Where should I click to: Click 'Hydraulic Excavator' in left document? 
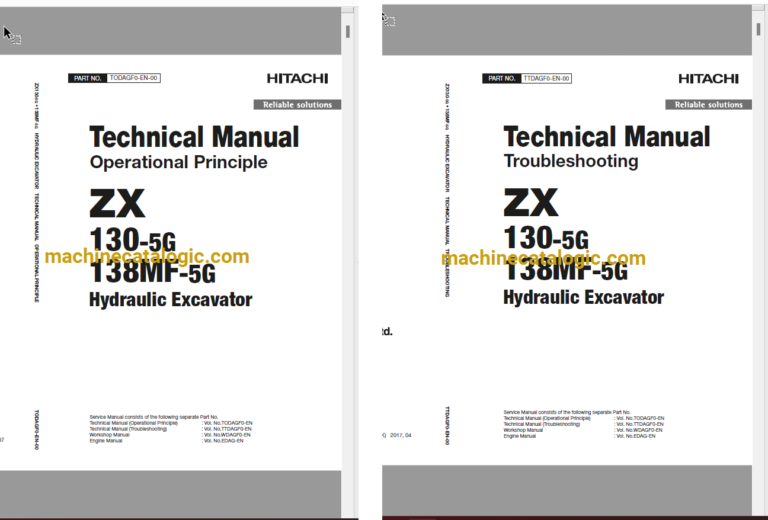(170, 300)
